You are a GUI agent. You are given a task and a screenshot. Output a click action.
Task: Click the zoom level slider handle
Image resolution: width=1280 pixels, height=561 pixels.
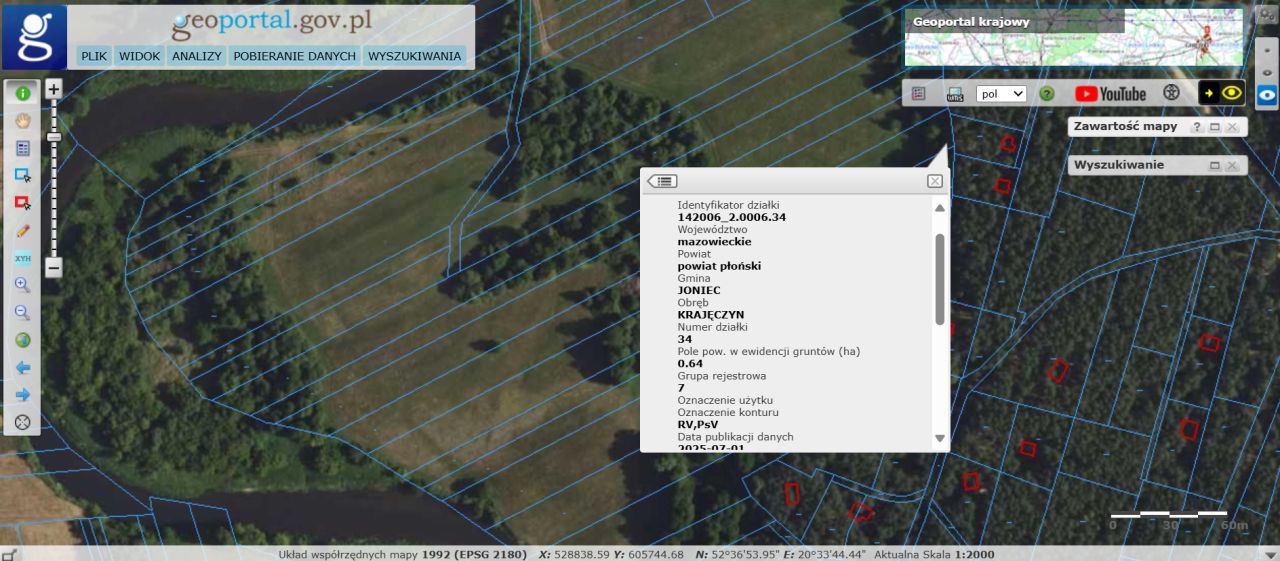pyautogui.click(x=54, y=136)
